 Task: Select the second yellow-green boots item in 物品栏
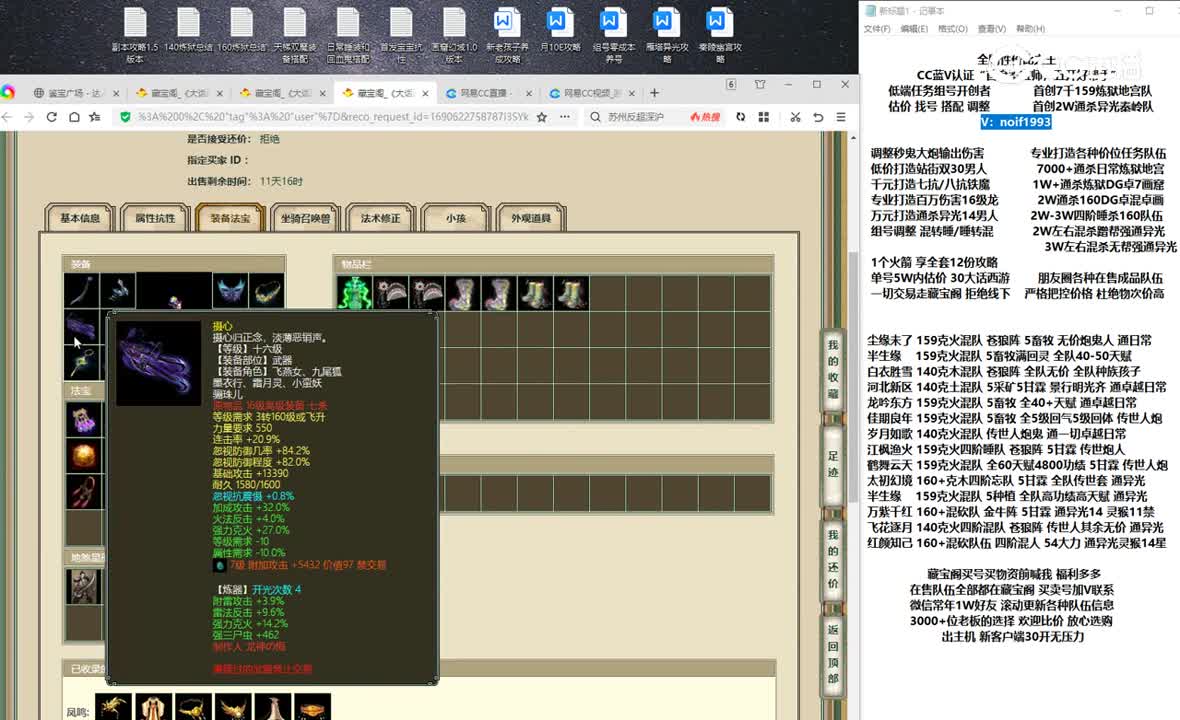pos(571,293)
